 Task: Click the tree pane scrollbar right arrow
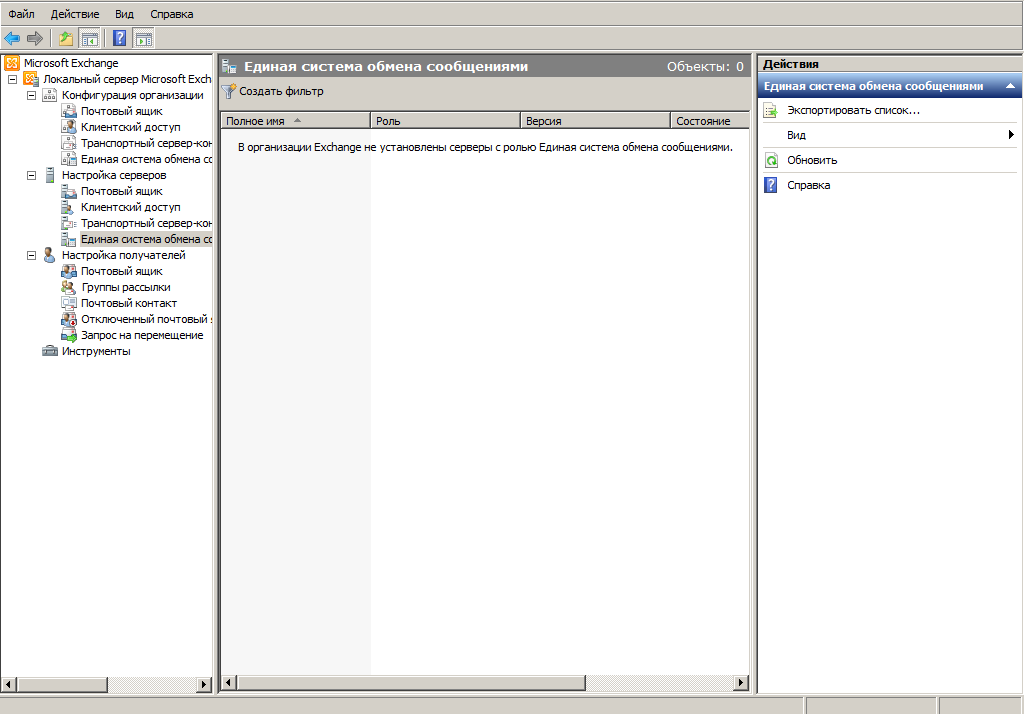point(204,685)
